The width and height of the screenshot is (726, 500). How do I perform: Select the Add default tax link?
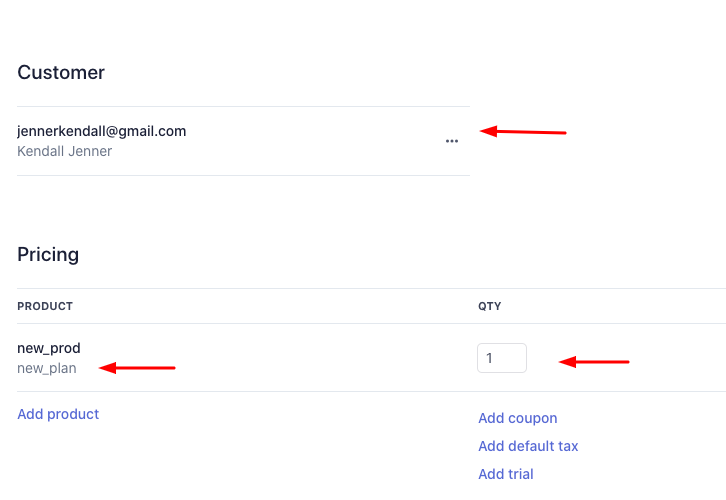point(528,446)
